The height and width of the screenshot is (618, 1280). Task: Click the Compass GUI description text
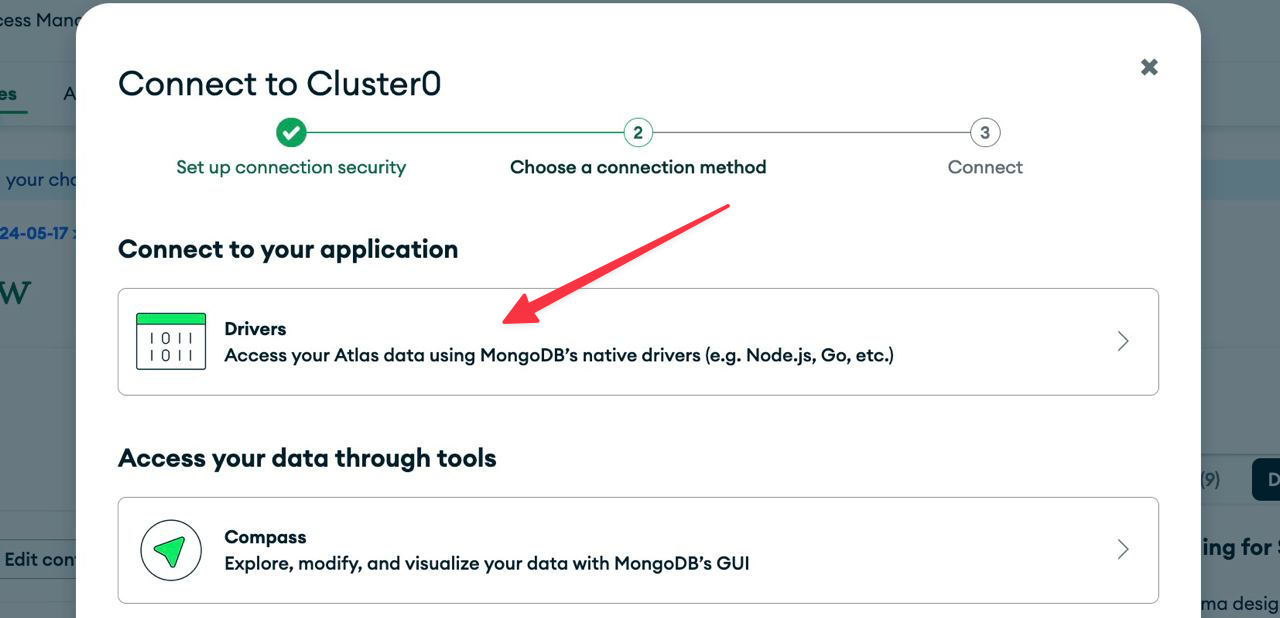pyautogui.click(x=486, y=563)
